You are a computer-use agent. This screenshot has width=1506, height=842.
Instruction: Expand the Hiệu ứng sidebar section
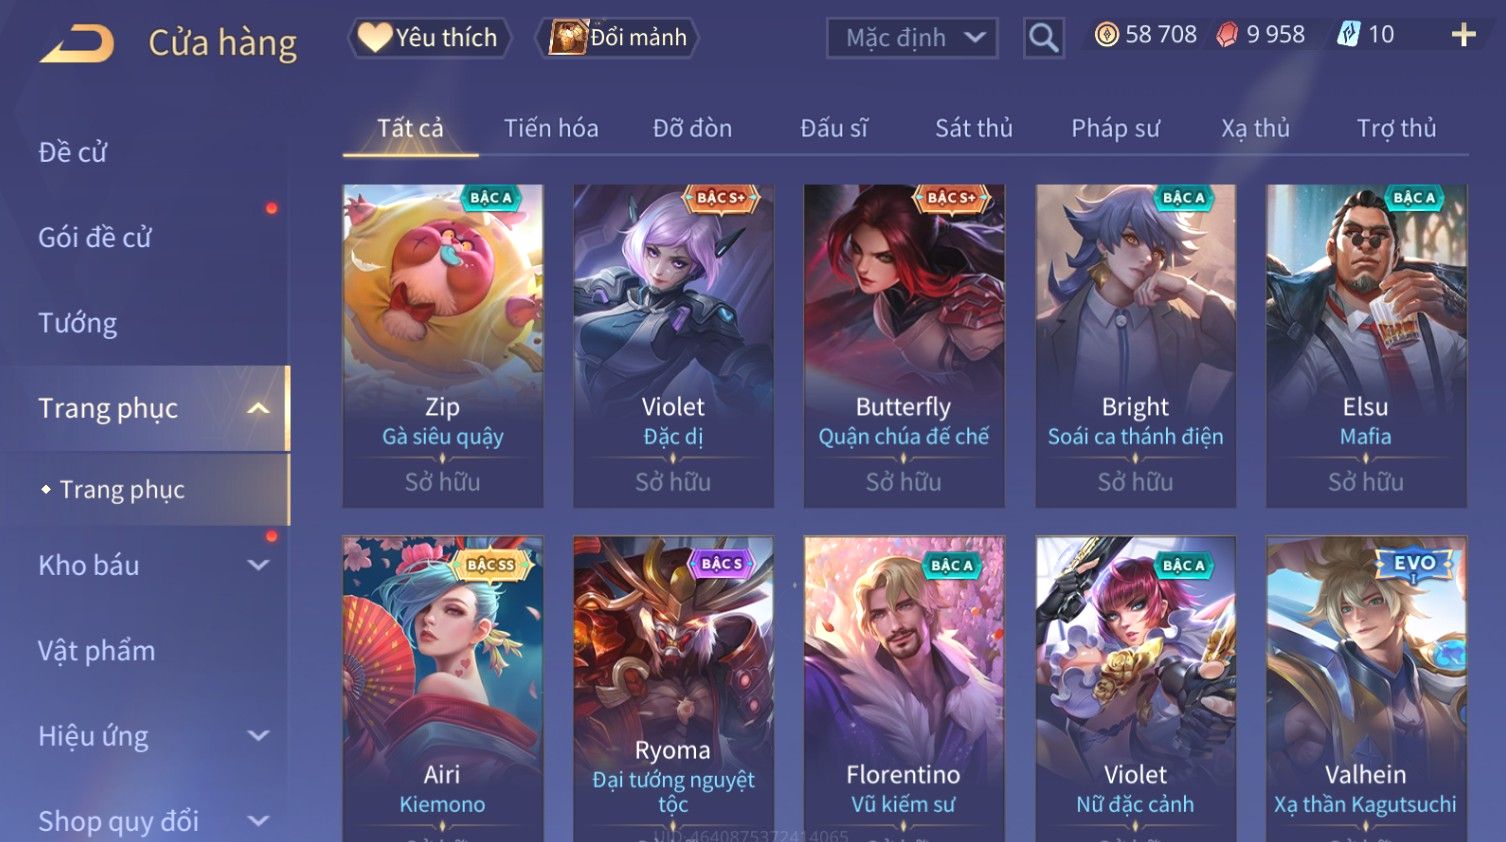click(258, 736)
